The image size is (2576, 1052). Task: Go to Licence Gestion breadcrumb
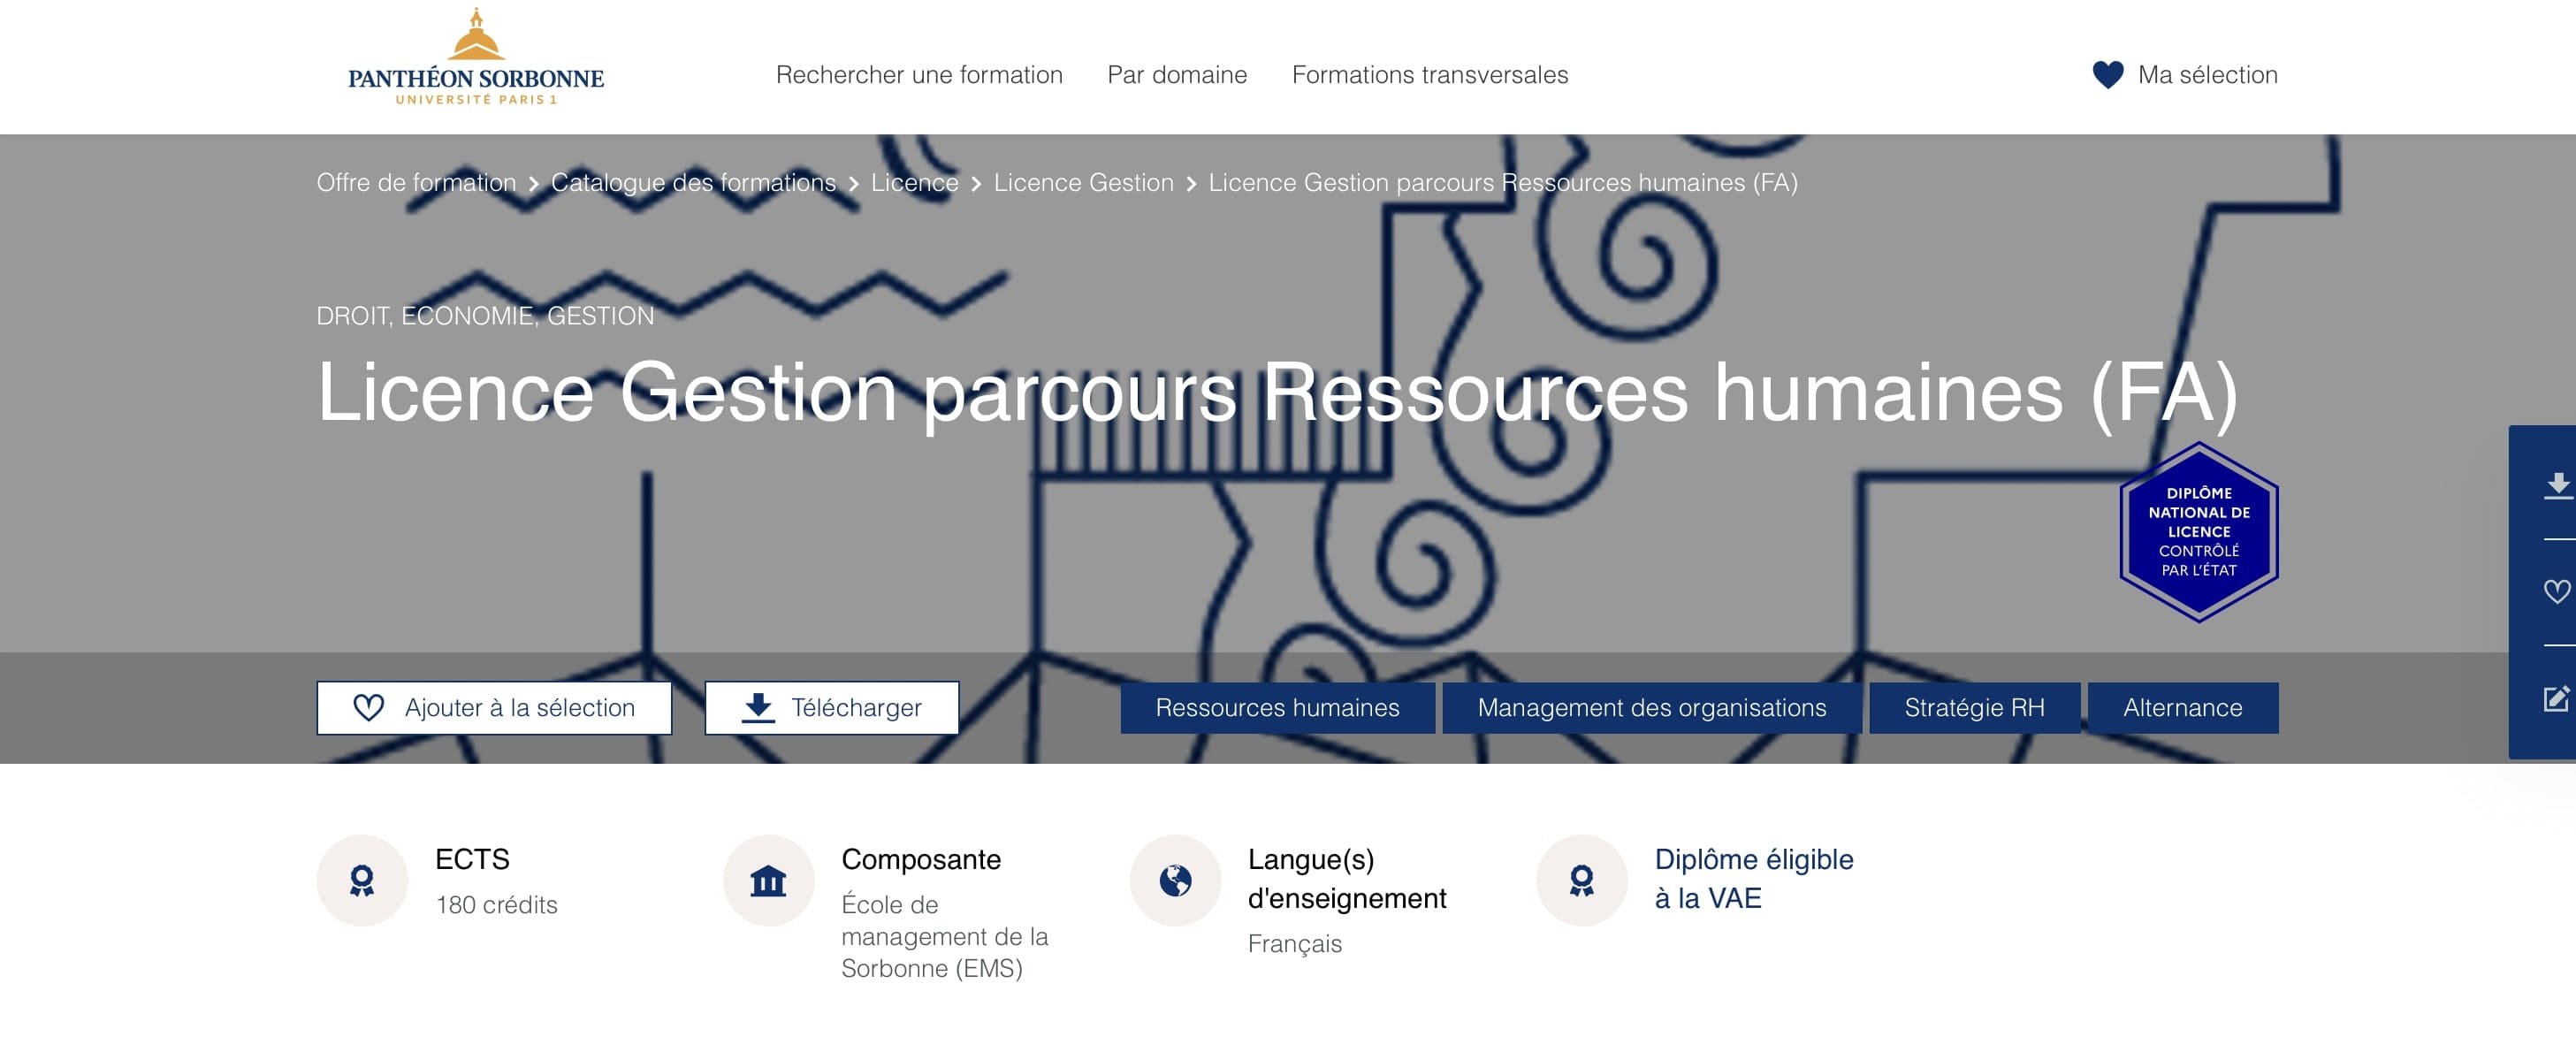pyautogui.click(x=1083, y=183)
